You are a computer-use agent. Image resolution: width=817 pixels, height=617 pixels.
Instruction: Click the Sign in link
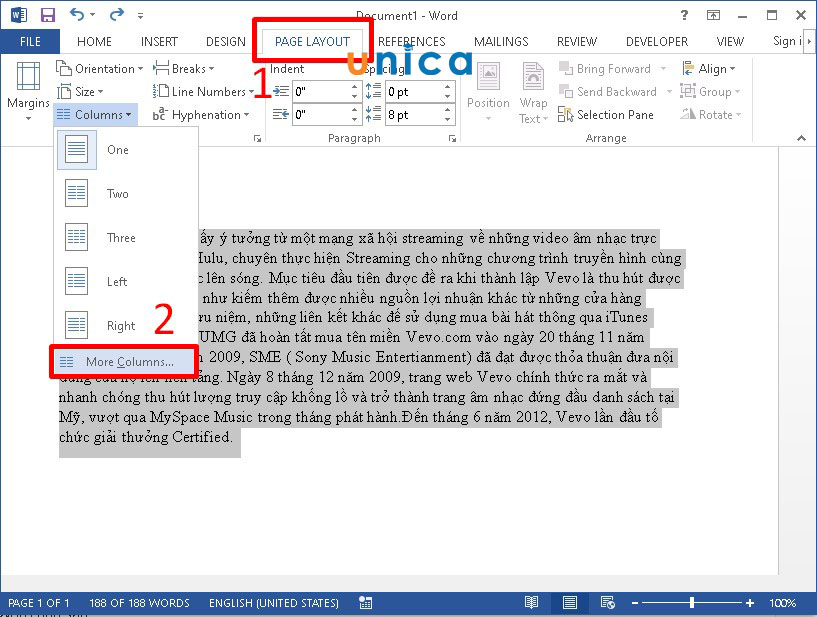click(787, 41)
